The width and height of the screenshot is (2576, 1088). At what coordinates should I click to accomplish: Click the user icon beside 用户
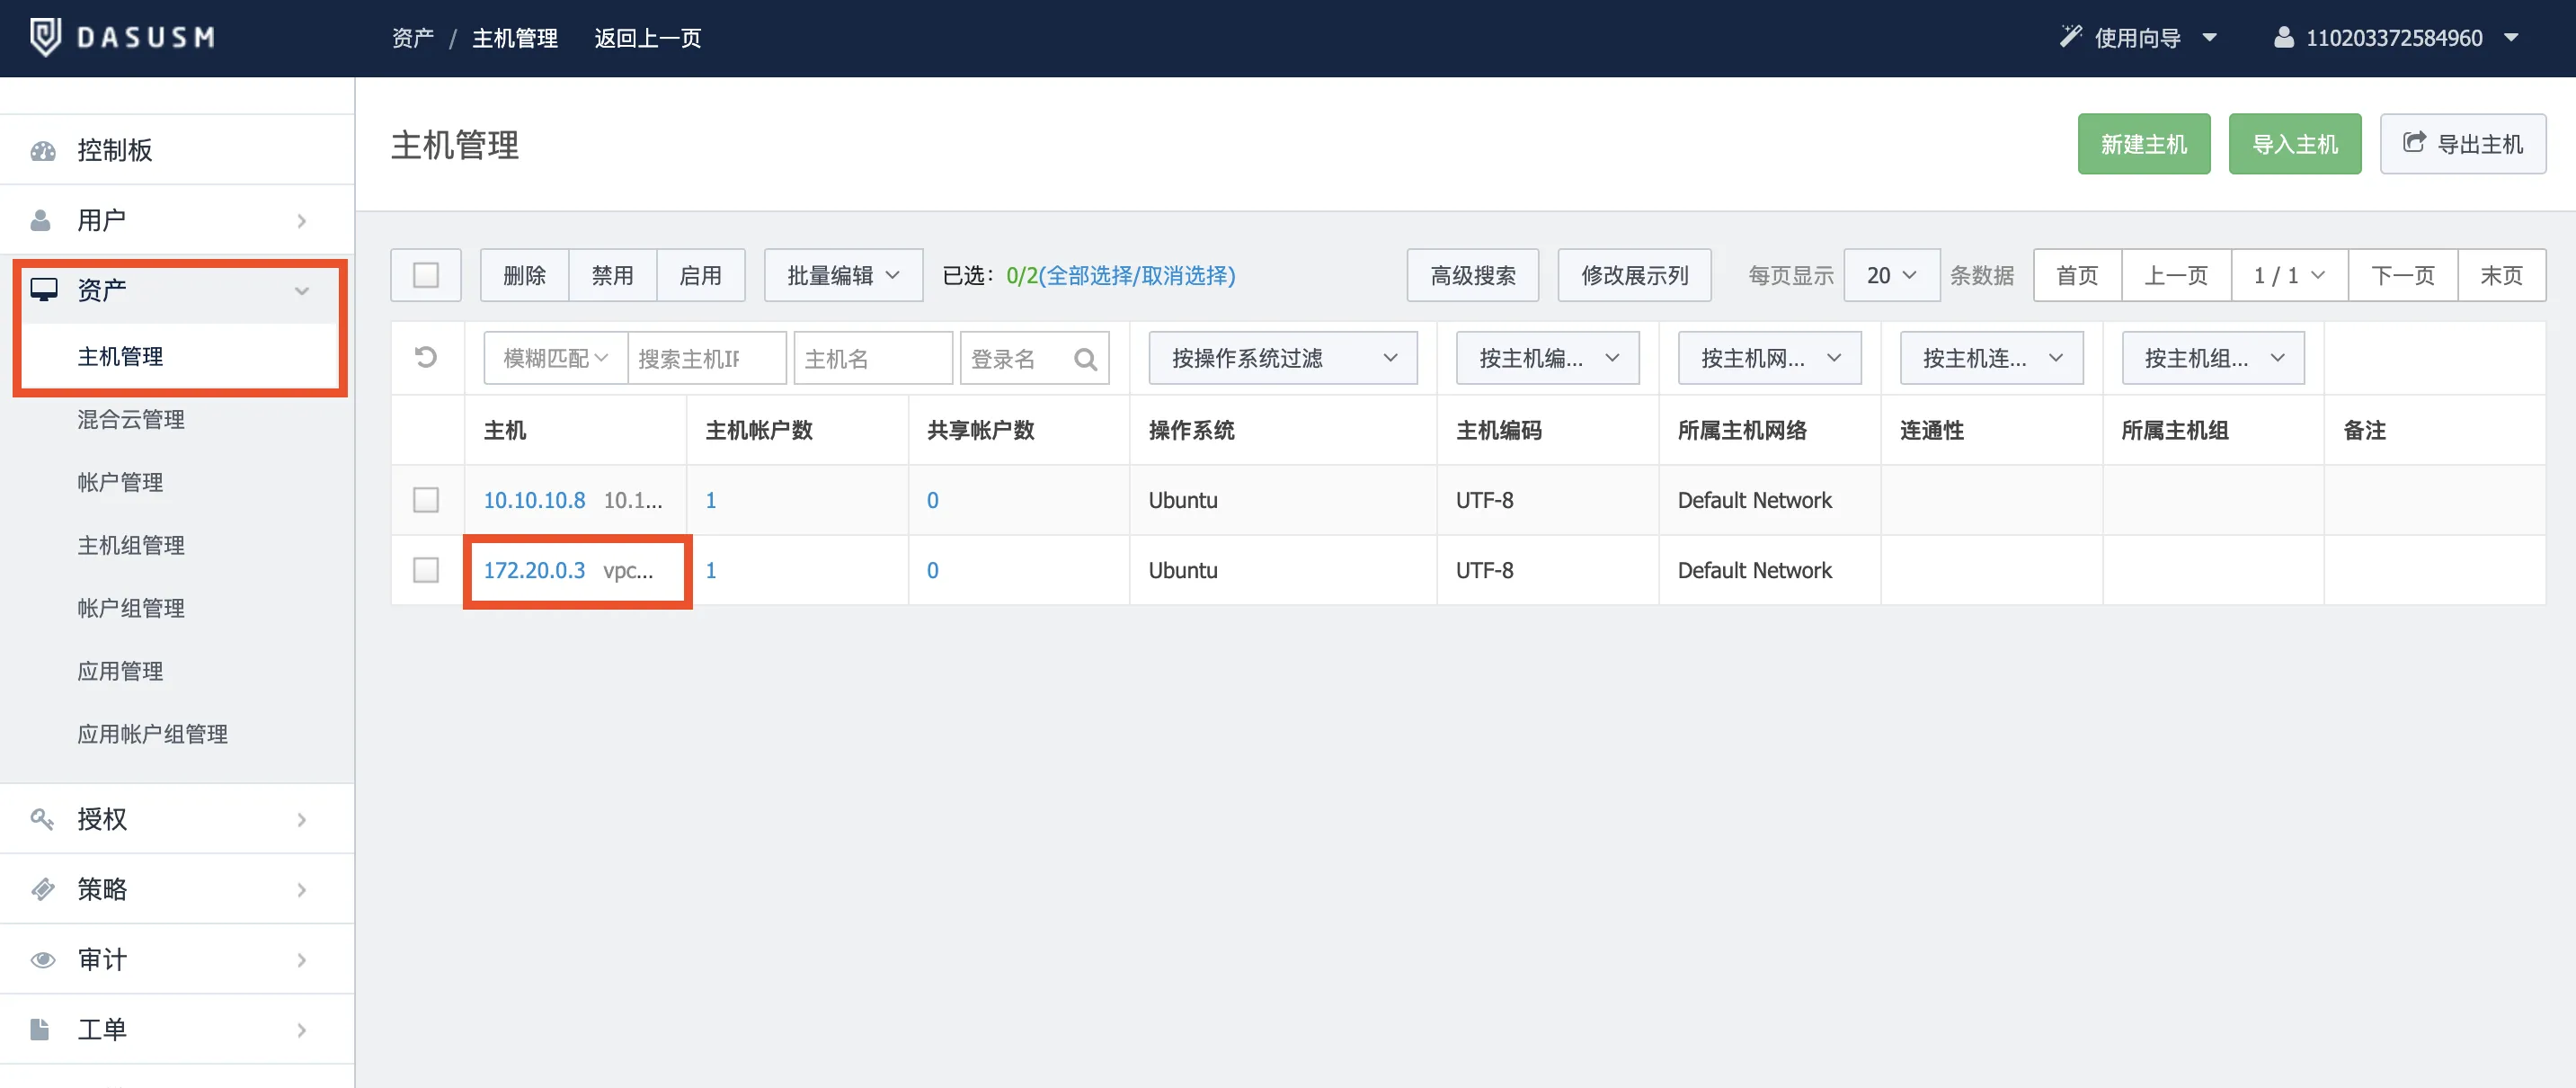click(x=41, y=220)
